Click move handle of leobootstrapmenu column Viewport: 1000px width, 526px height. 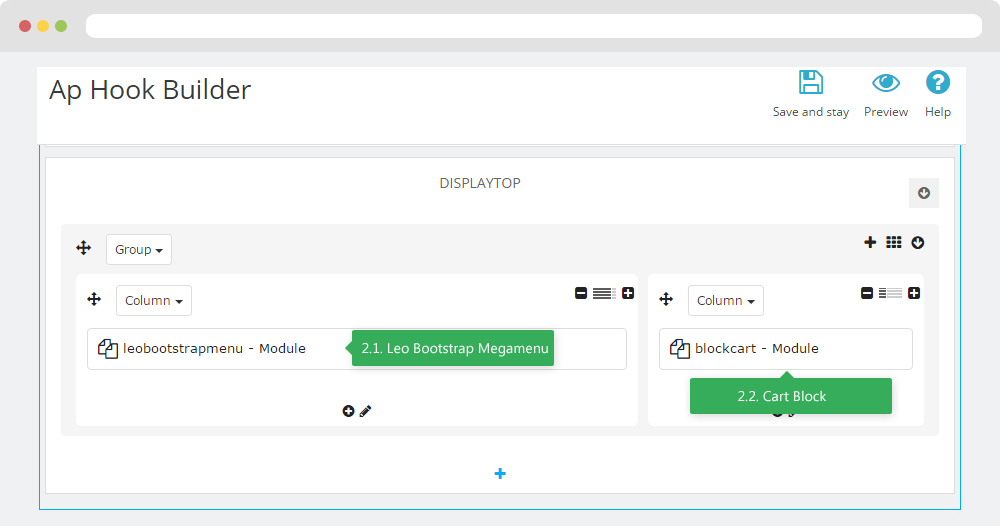tap(94, 299)
